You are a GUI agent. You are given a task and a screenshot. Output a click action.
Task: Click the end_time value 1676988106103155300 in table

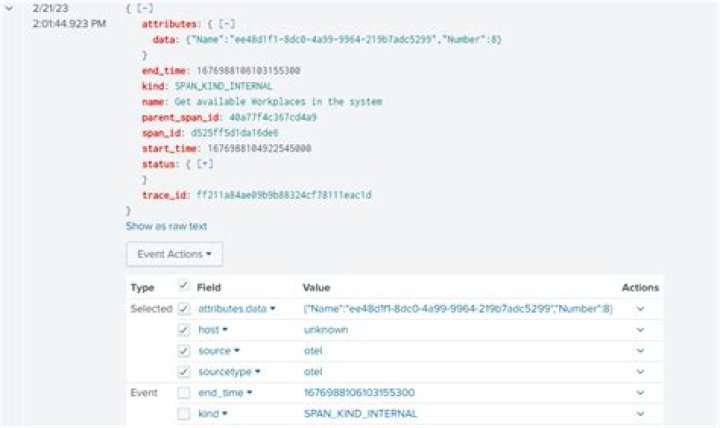[359, 393]
